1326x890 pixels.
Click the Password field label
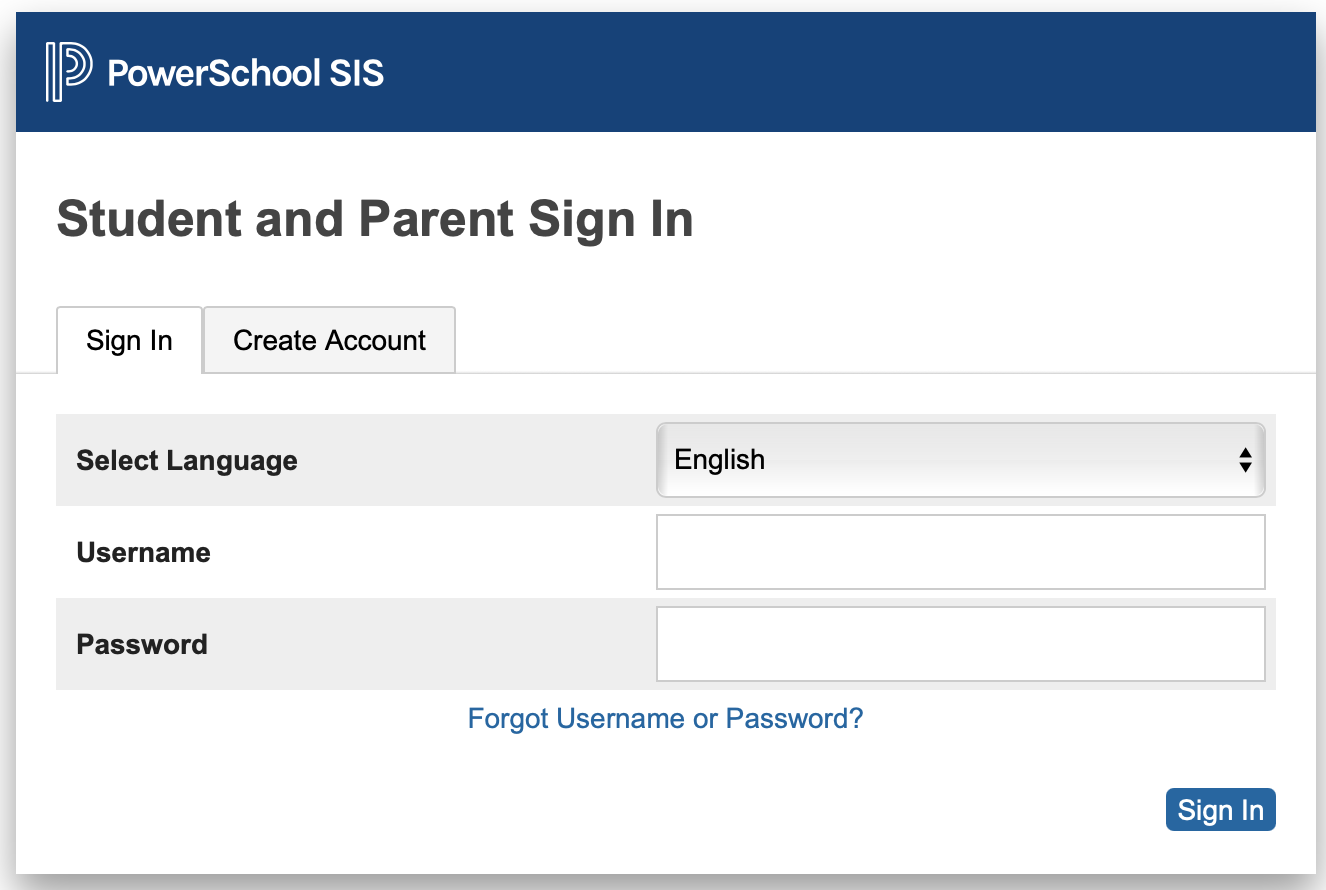click(142, 644)
